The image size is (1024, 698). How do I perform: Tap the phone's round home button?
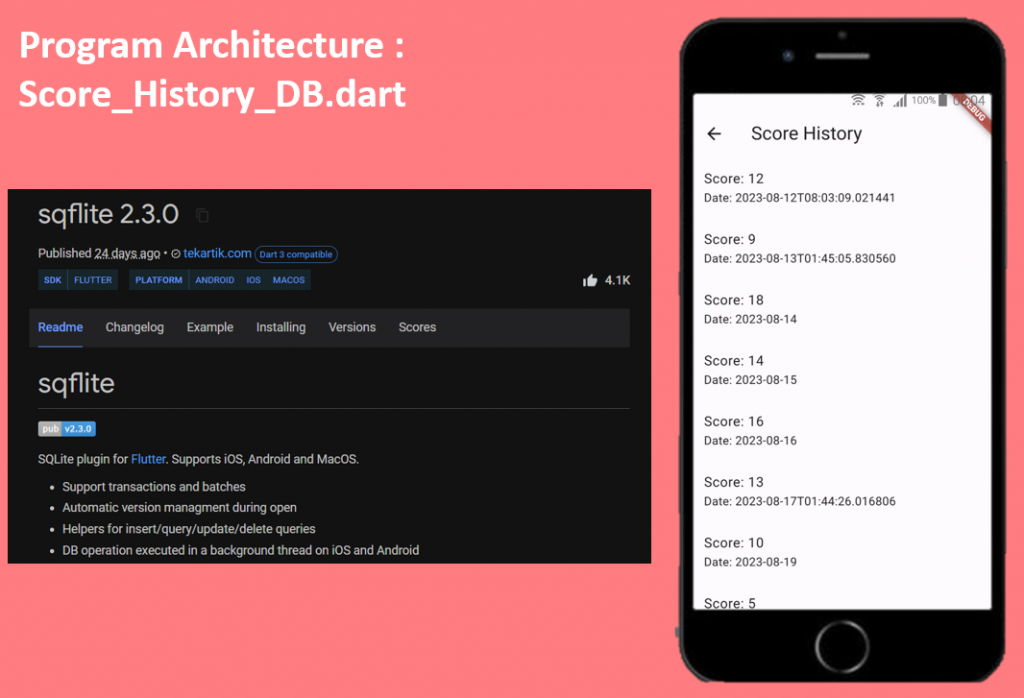842,646
